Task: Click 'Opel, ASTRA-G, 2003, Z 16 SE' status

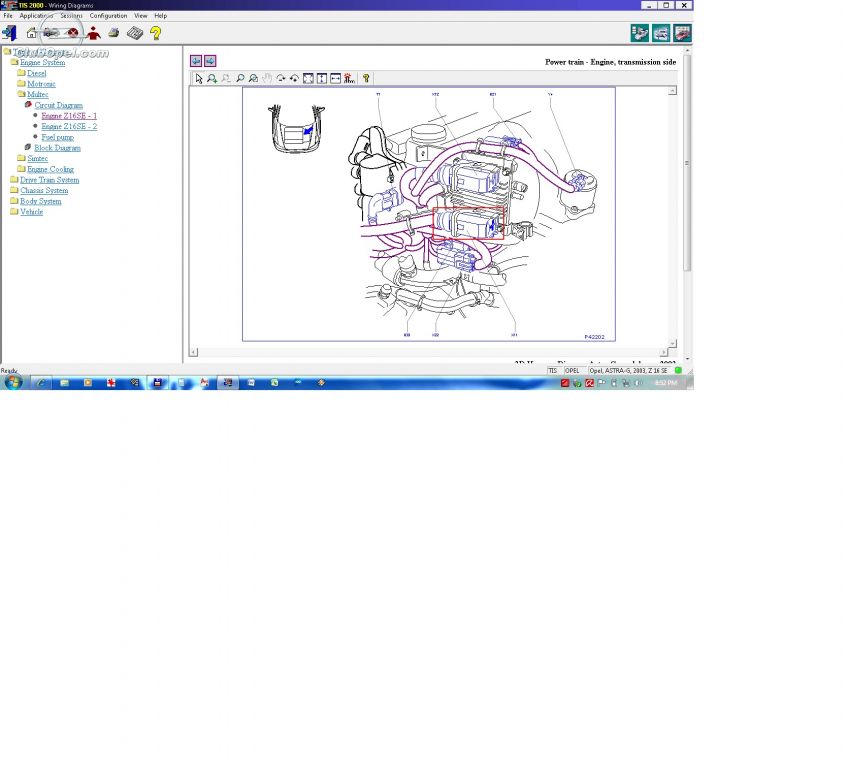Action: coord(628,370)
